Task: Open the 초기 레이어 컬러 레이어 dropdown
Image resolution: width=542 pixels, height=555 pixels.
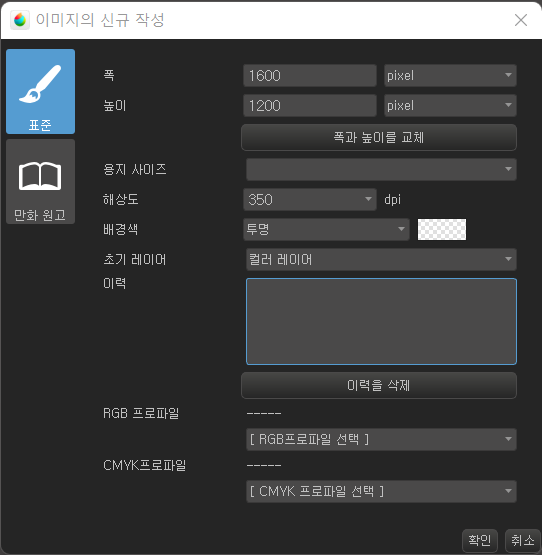Action: click(381, 259)
